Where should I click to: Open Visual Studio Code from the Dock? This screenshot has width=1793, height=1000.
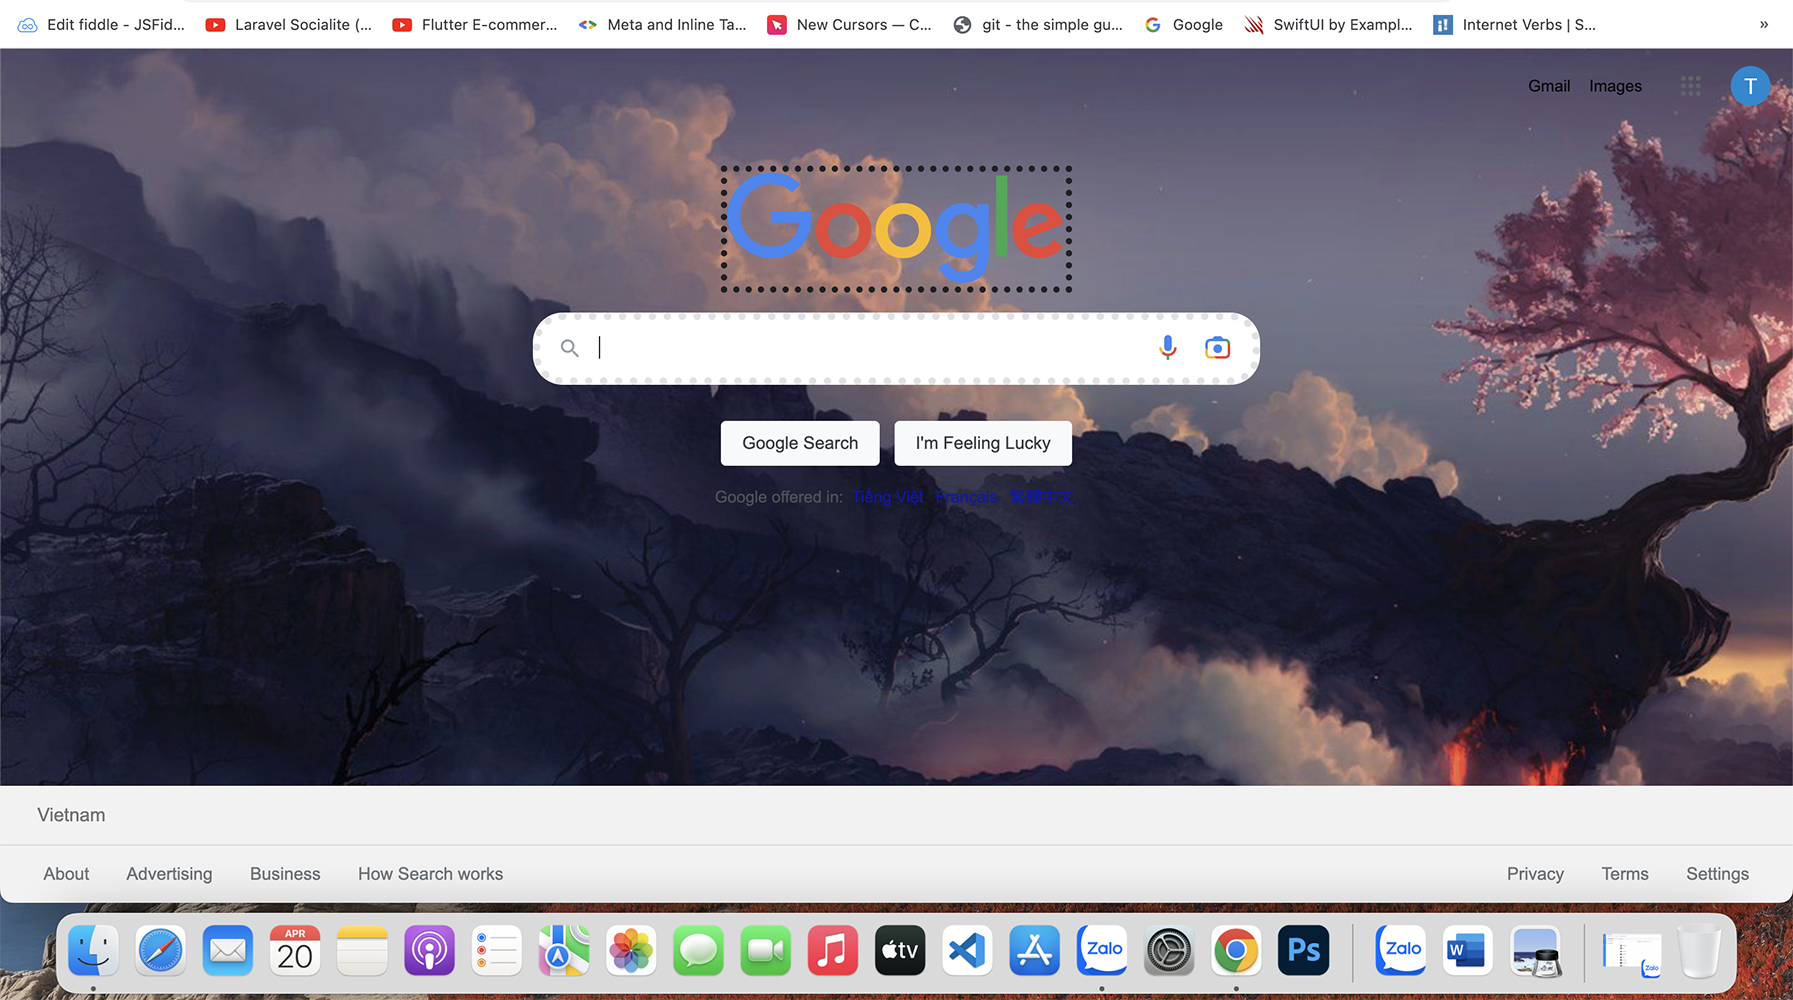(x=967, y=950)
